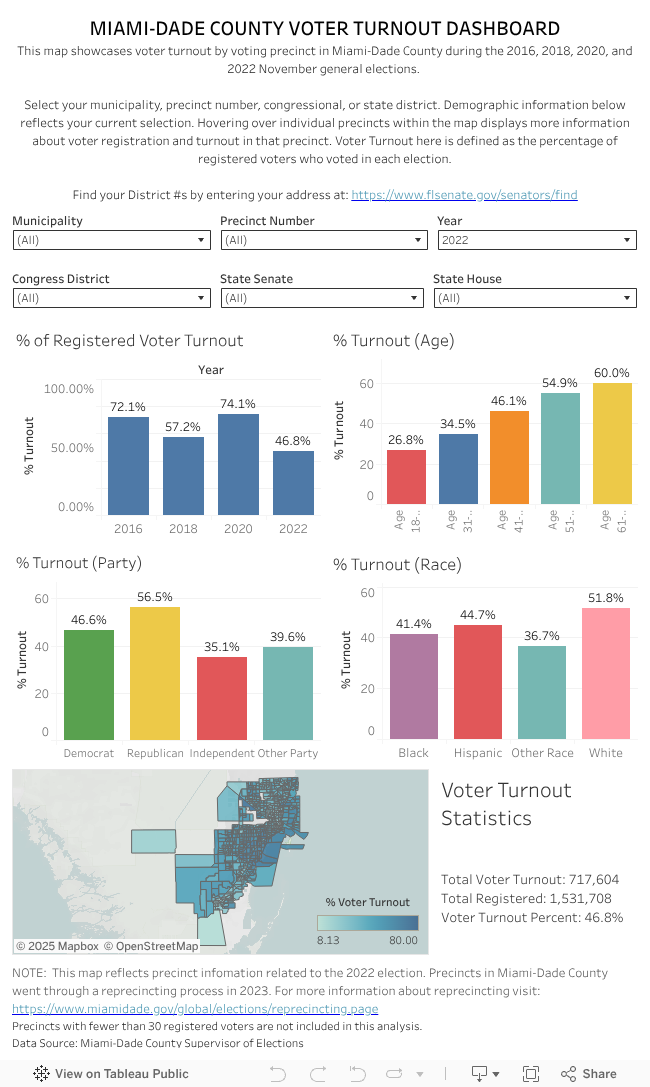Open the Year filter set to 2022
650x1087 pixels.
click(x=537, y=240)
